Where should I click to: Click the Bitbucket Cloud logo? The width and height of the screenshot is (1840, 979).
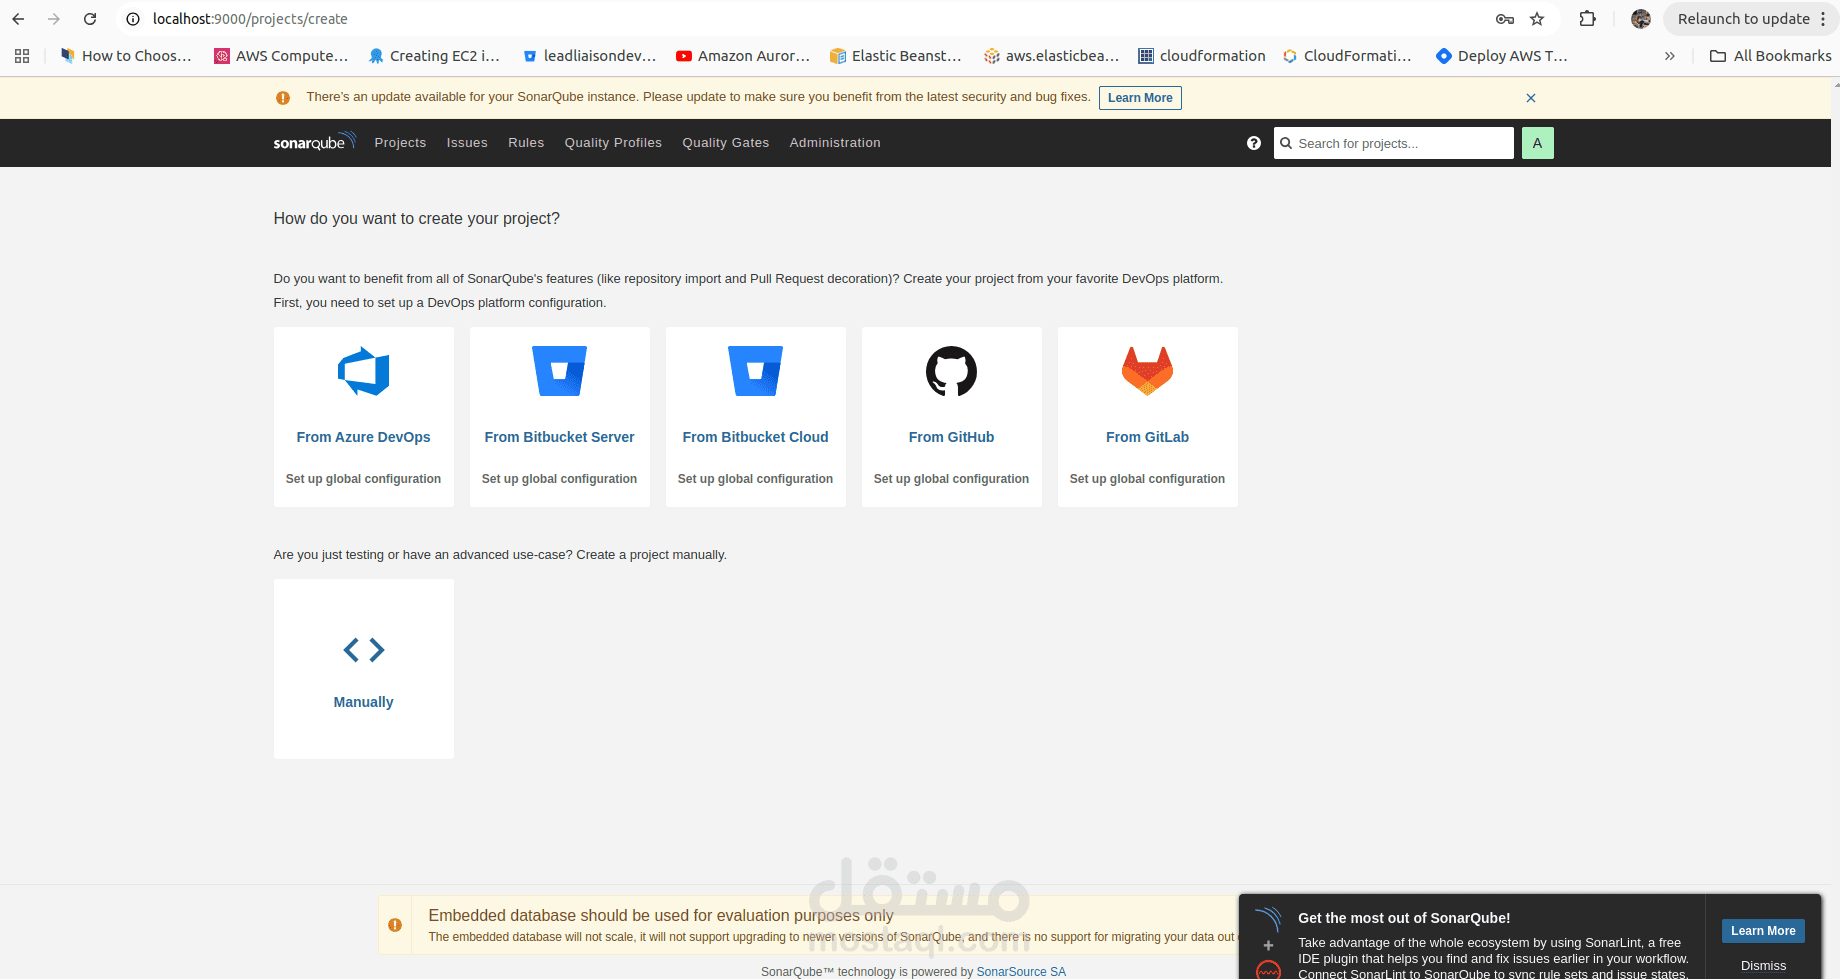point(756,371)
